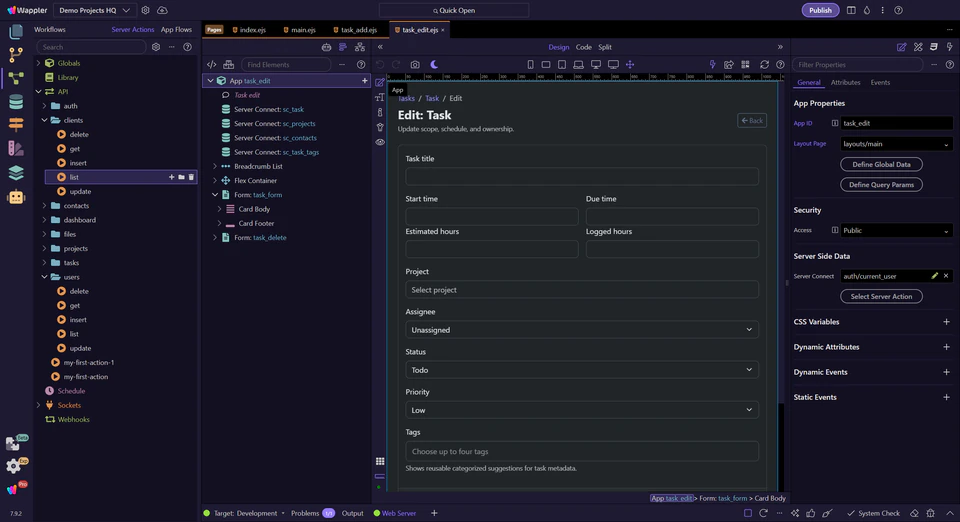Expand the right panel with double chevron
The width and height of the screenshot is (960, 522).
[780, 47]
